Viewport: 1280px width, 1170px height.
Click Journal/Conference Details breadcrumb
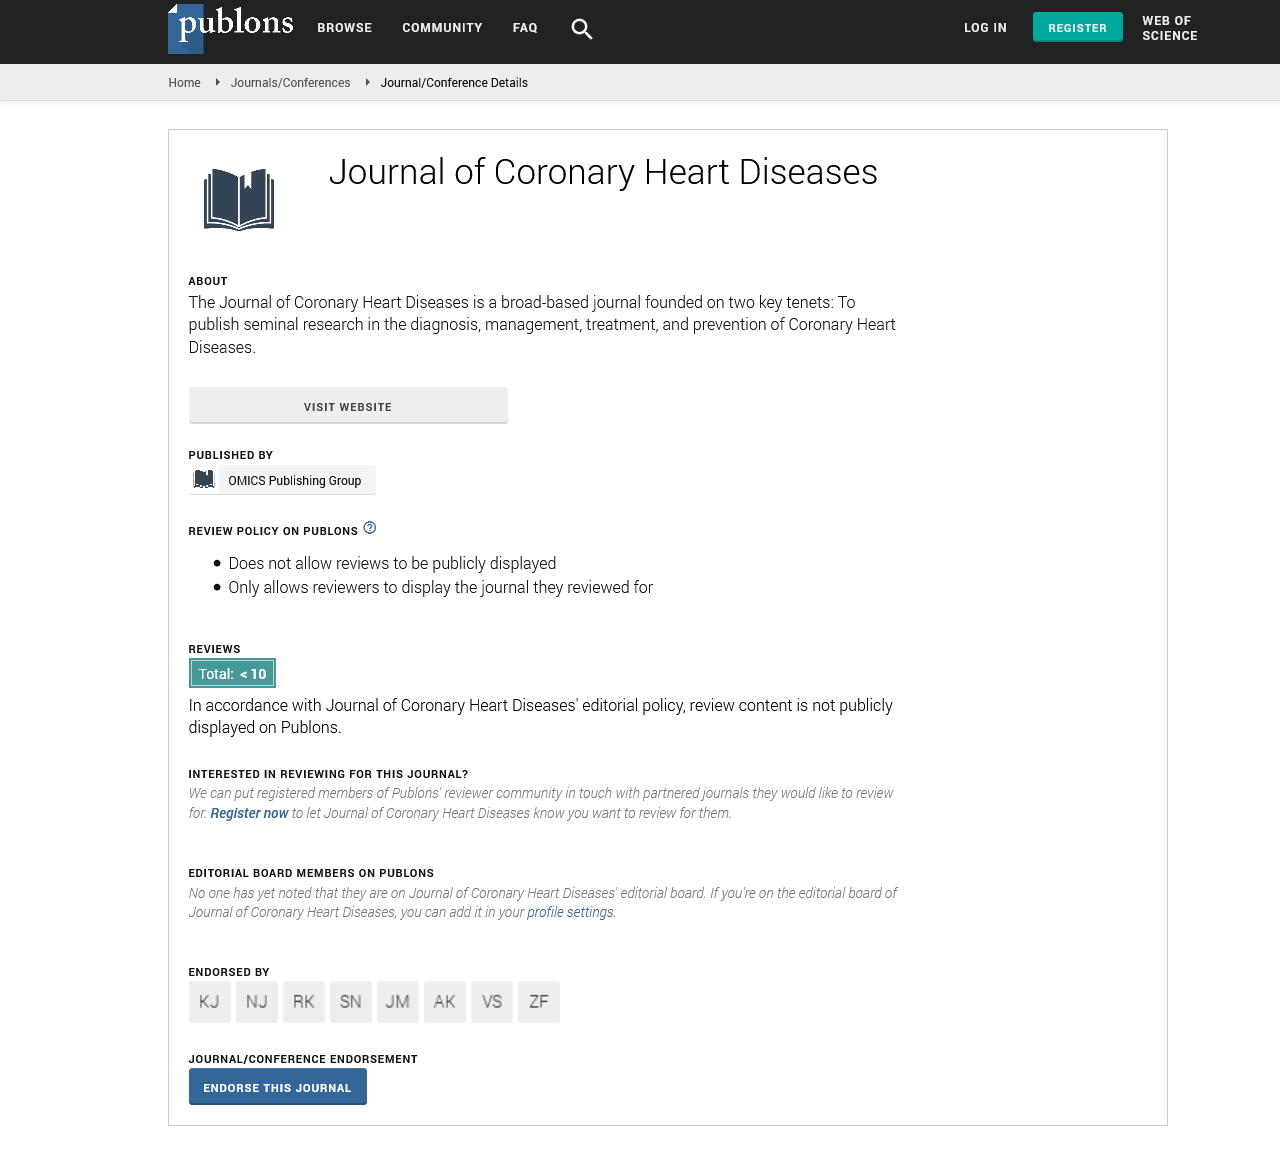pyautogui.click(x=454, y=83)
